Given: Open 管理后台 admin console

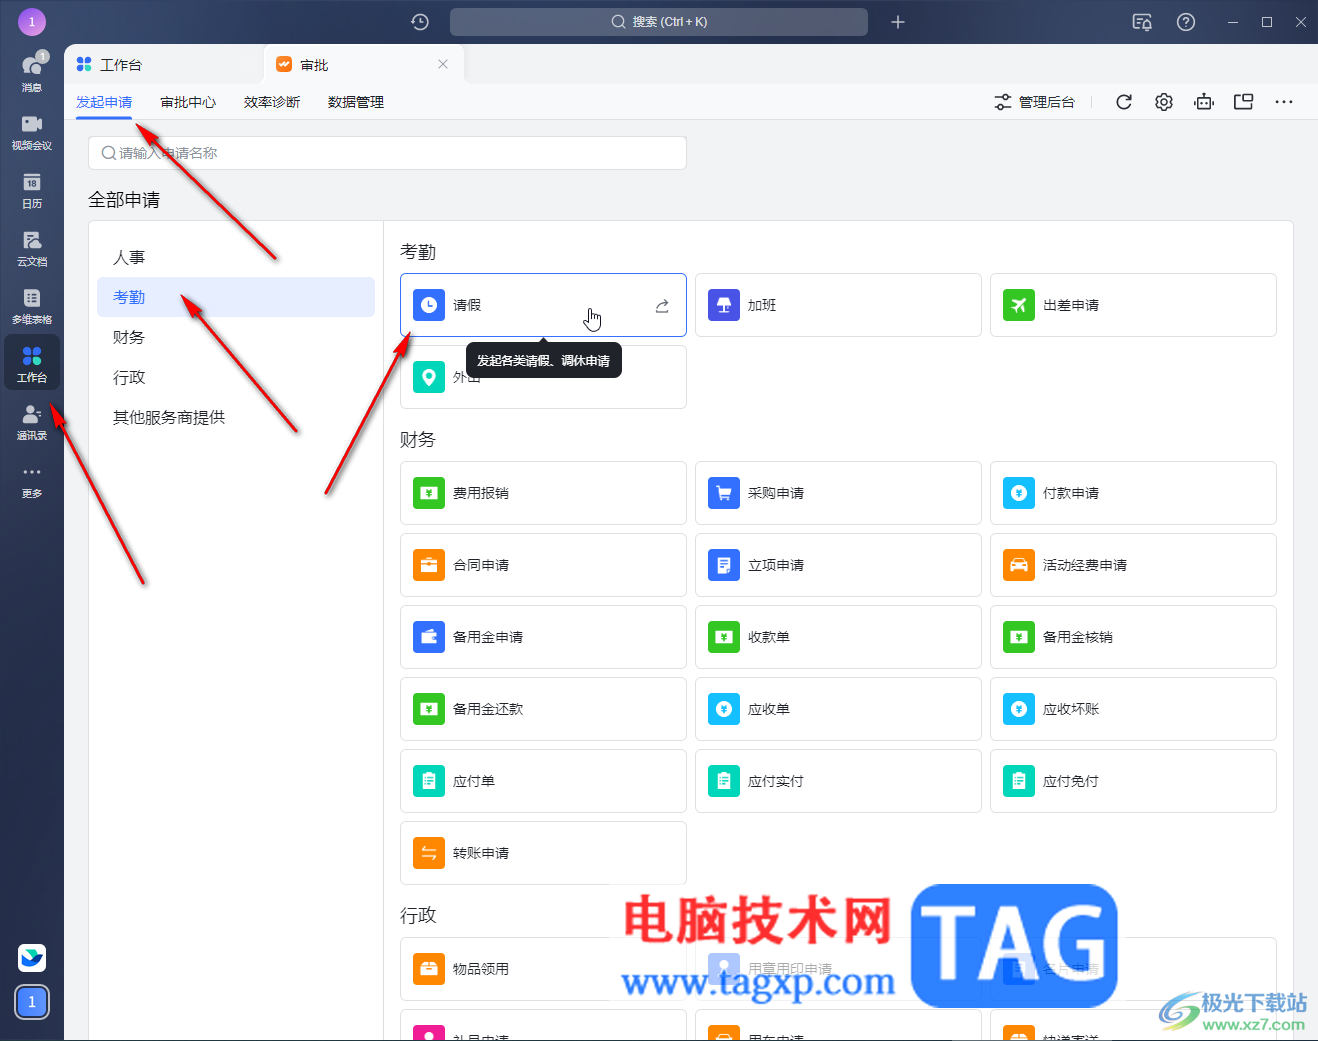Looking at the screenshot, I should (x=1035, y=102).
